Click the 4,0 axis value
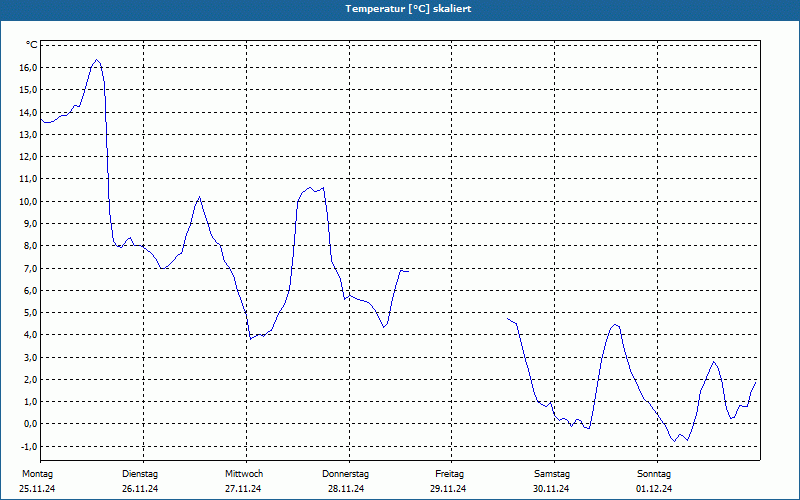The image size is (800, 500). 30,335
